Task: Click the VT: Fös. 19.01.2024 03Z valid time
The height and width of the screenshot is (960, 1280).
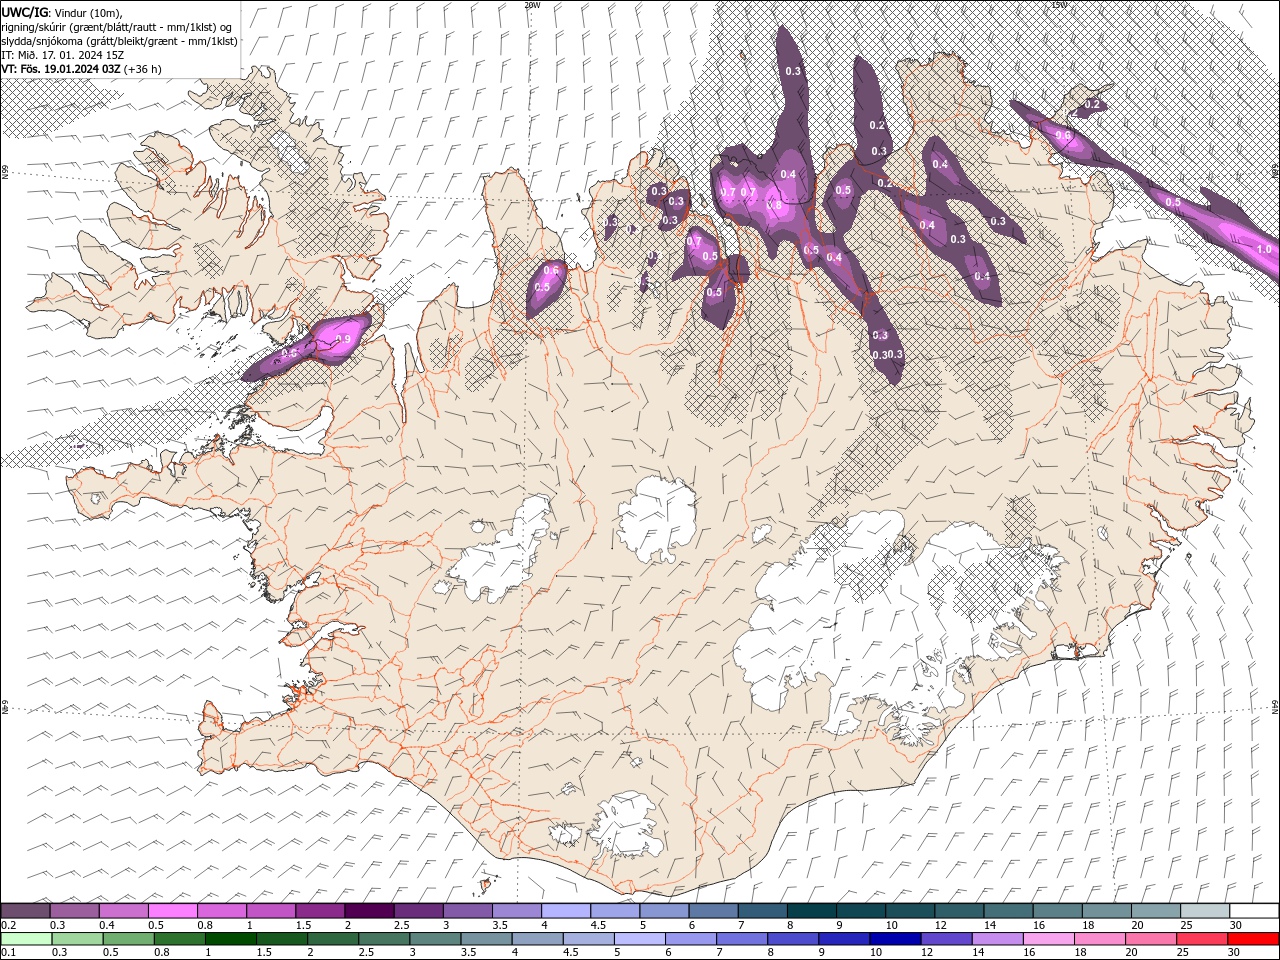Action: [x=61, y=69]
